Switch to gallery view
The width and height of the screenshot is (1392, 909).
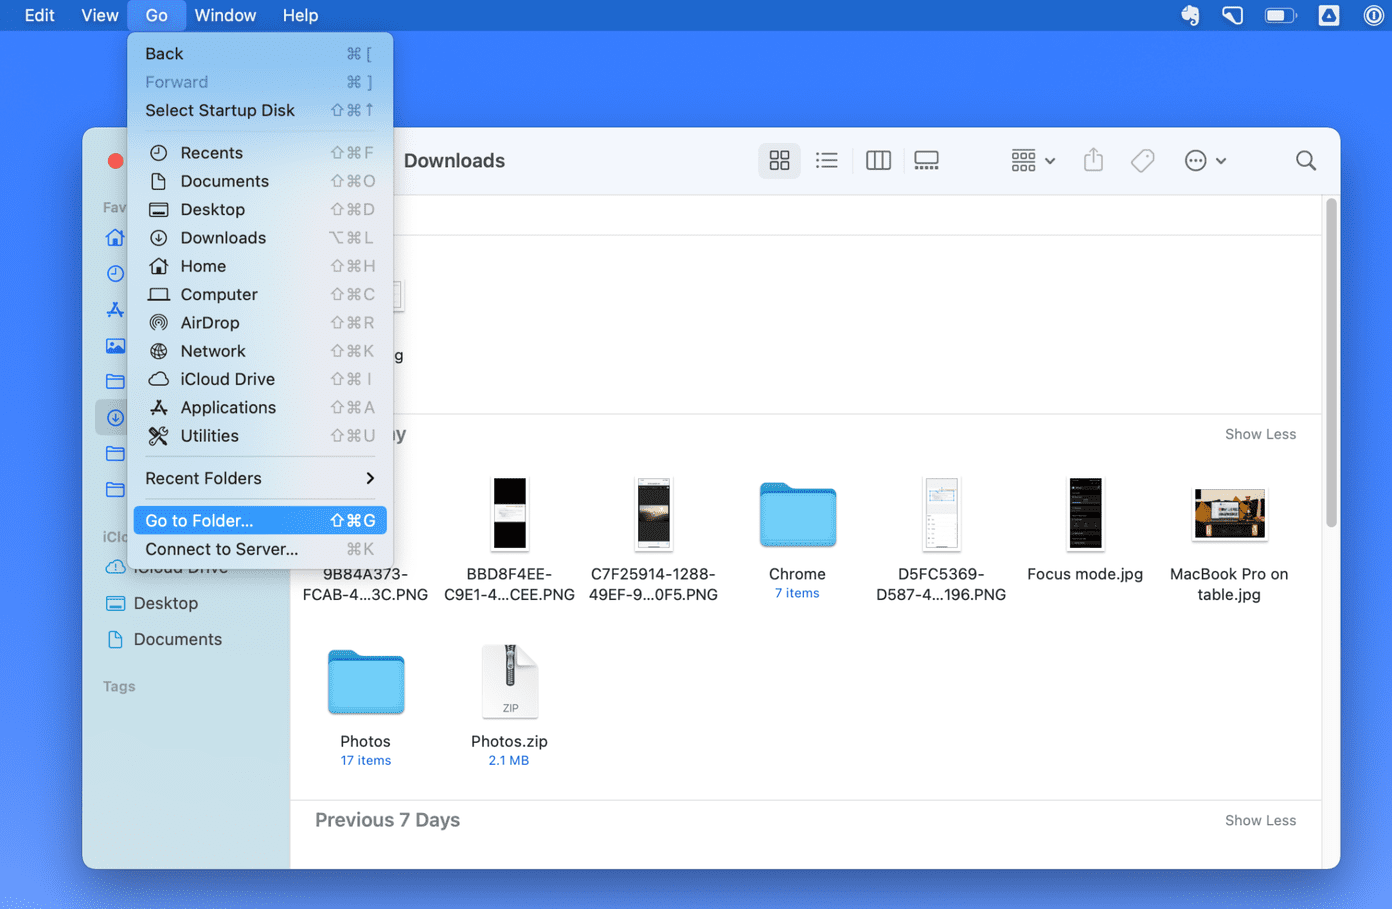[x=927, y=160]
